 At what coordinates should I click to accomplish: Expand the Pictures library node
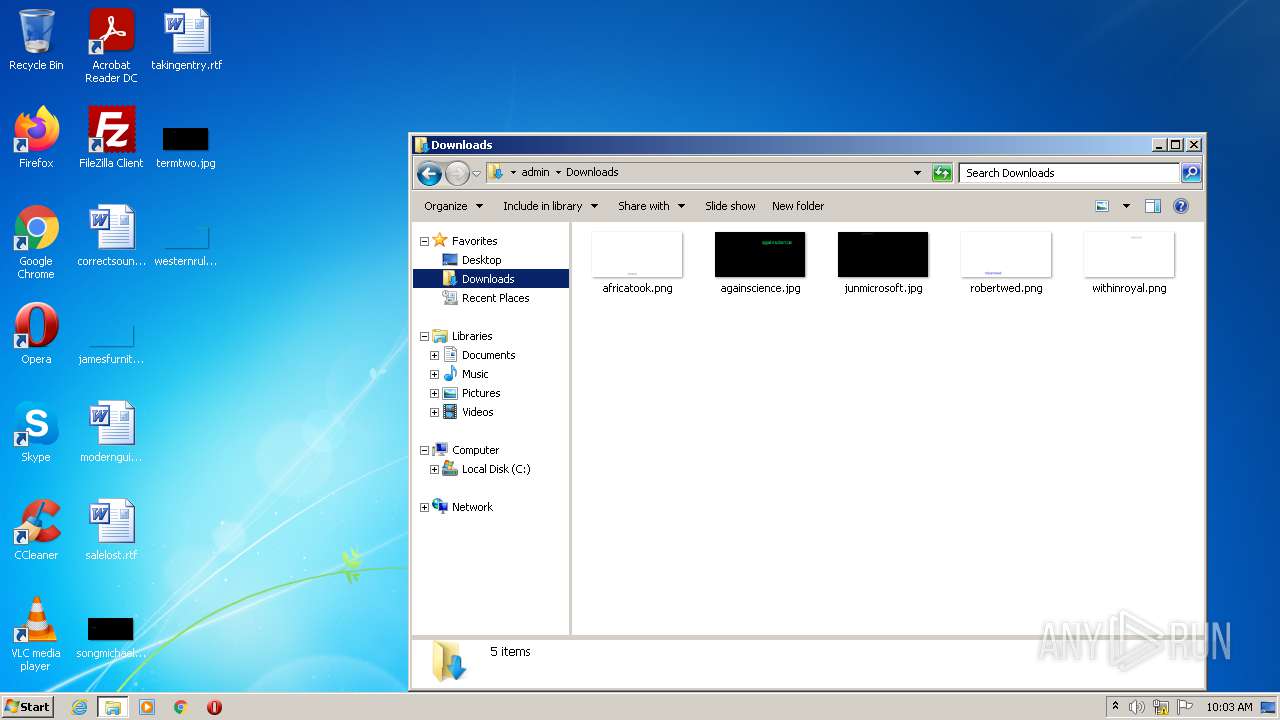(x=434, y=393)
